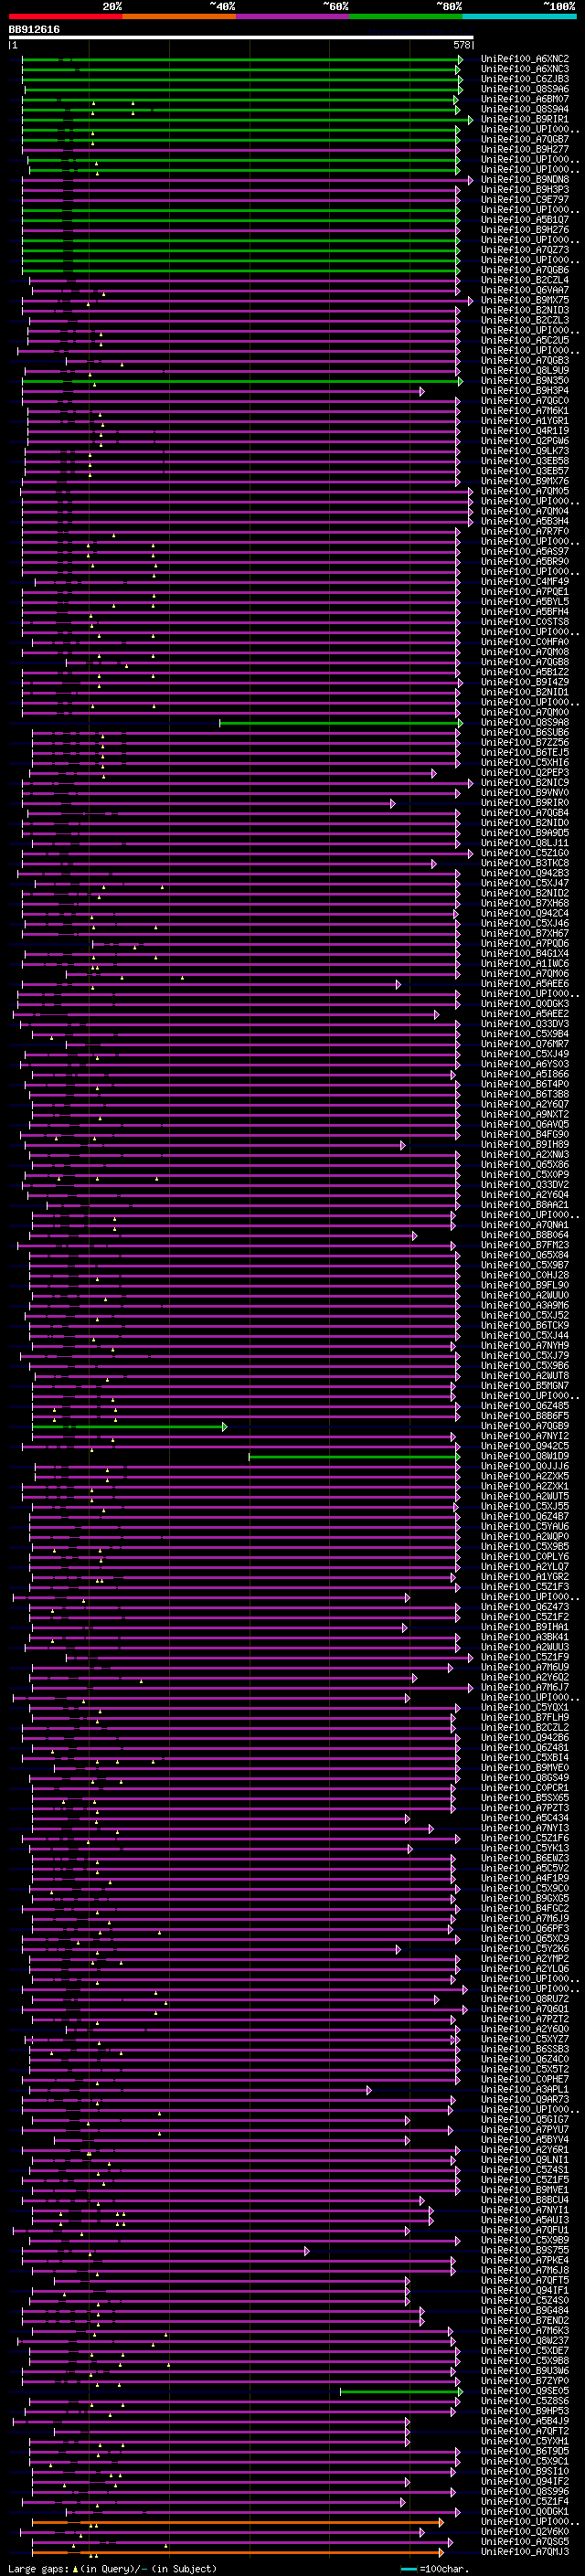The height and width of the screenshot is (2576, 585).
Task: Open the UniRef100_Q8S9A6 hit label
Action: click(x=525, y=89)
